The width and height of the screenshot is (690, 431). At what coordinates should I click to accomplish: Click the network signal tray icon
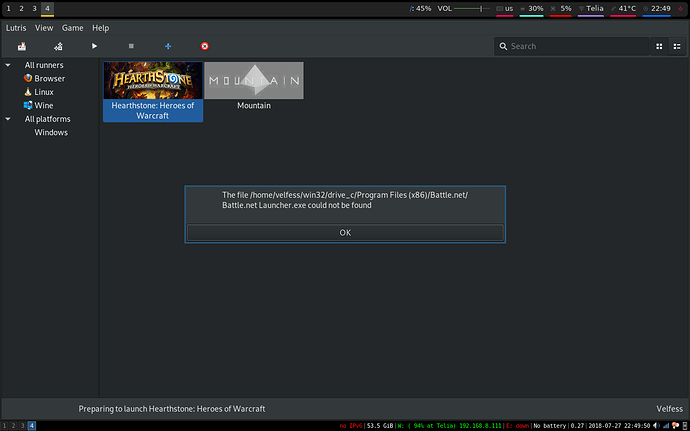[665, 426]
